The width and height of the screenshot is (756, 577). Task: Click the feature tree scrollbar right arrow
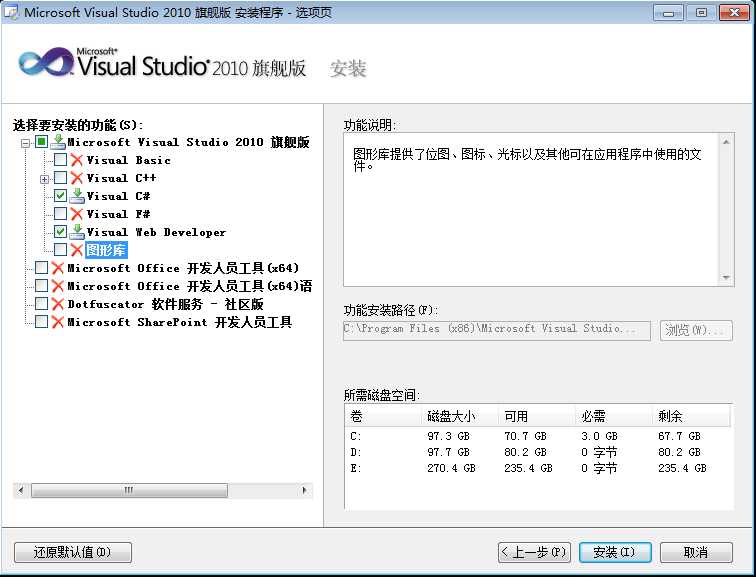click(x=304, y=491)
